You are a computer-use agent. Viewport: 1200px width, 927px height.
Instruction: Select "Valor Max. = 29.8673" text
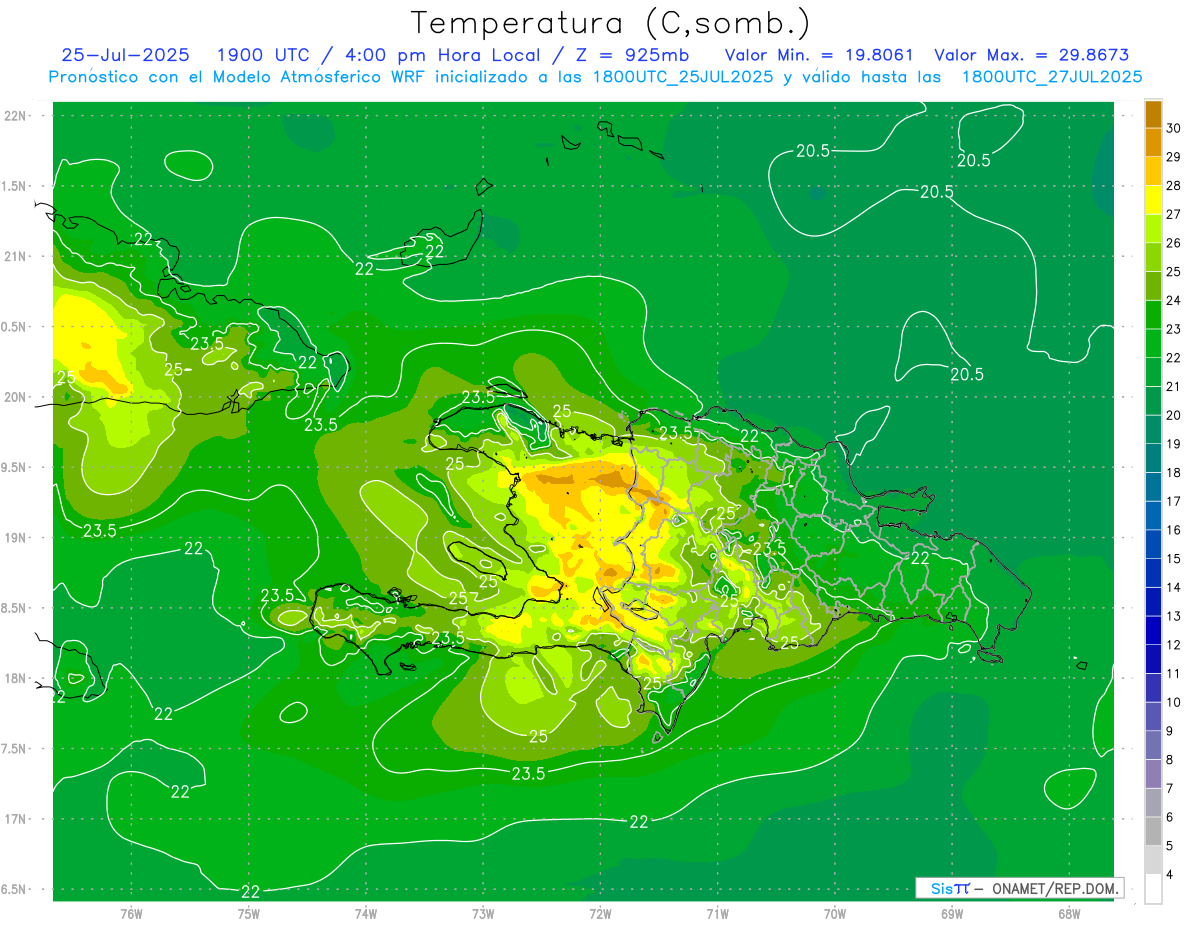click(1032, 55)
